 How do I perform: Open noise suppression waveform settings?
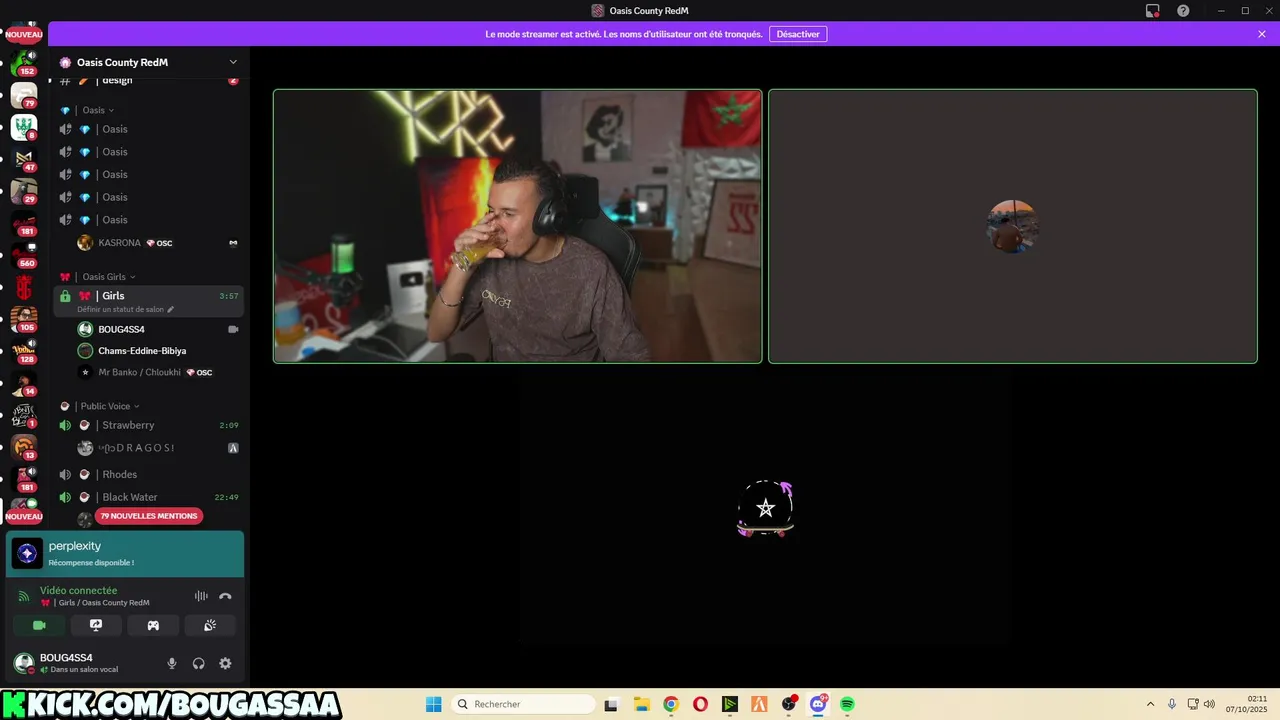(x=201, y=596)
